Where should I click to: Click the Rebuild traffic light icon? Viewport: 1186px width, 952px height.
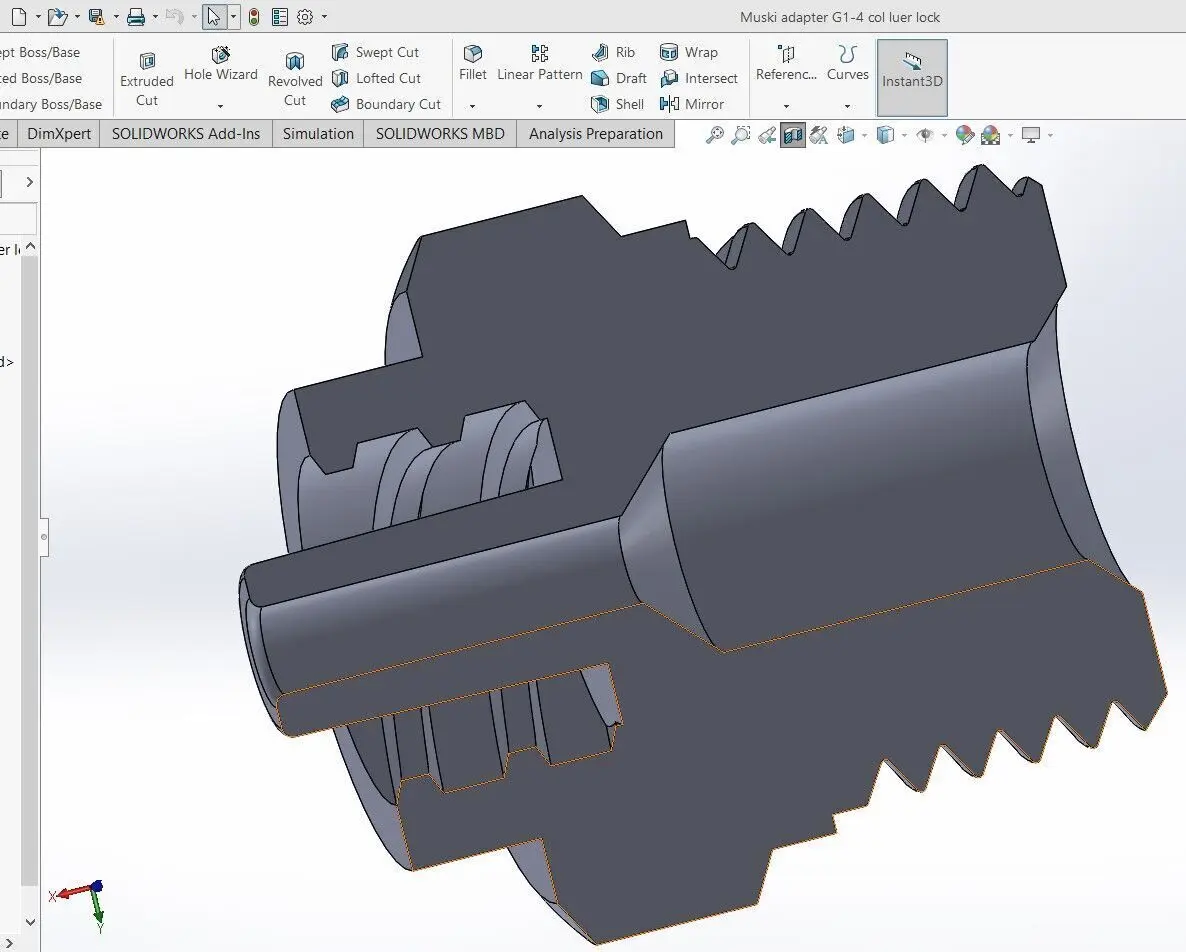[254, 17]
